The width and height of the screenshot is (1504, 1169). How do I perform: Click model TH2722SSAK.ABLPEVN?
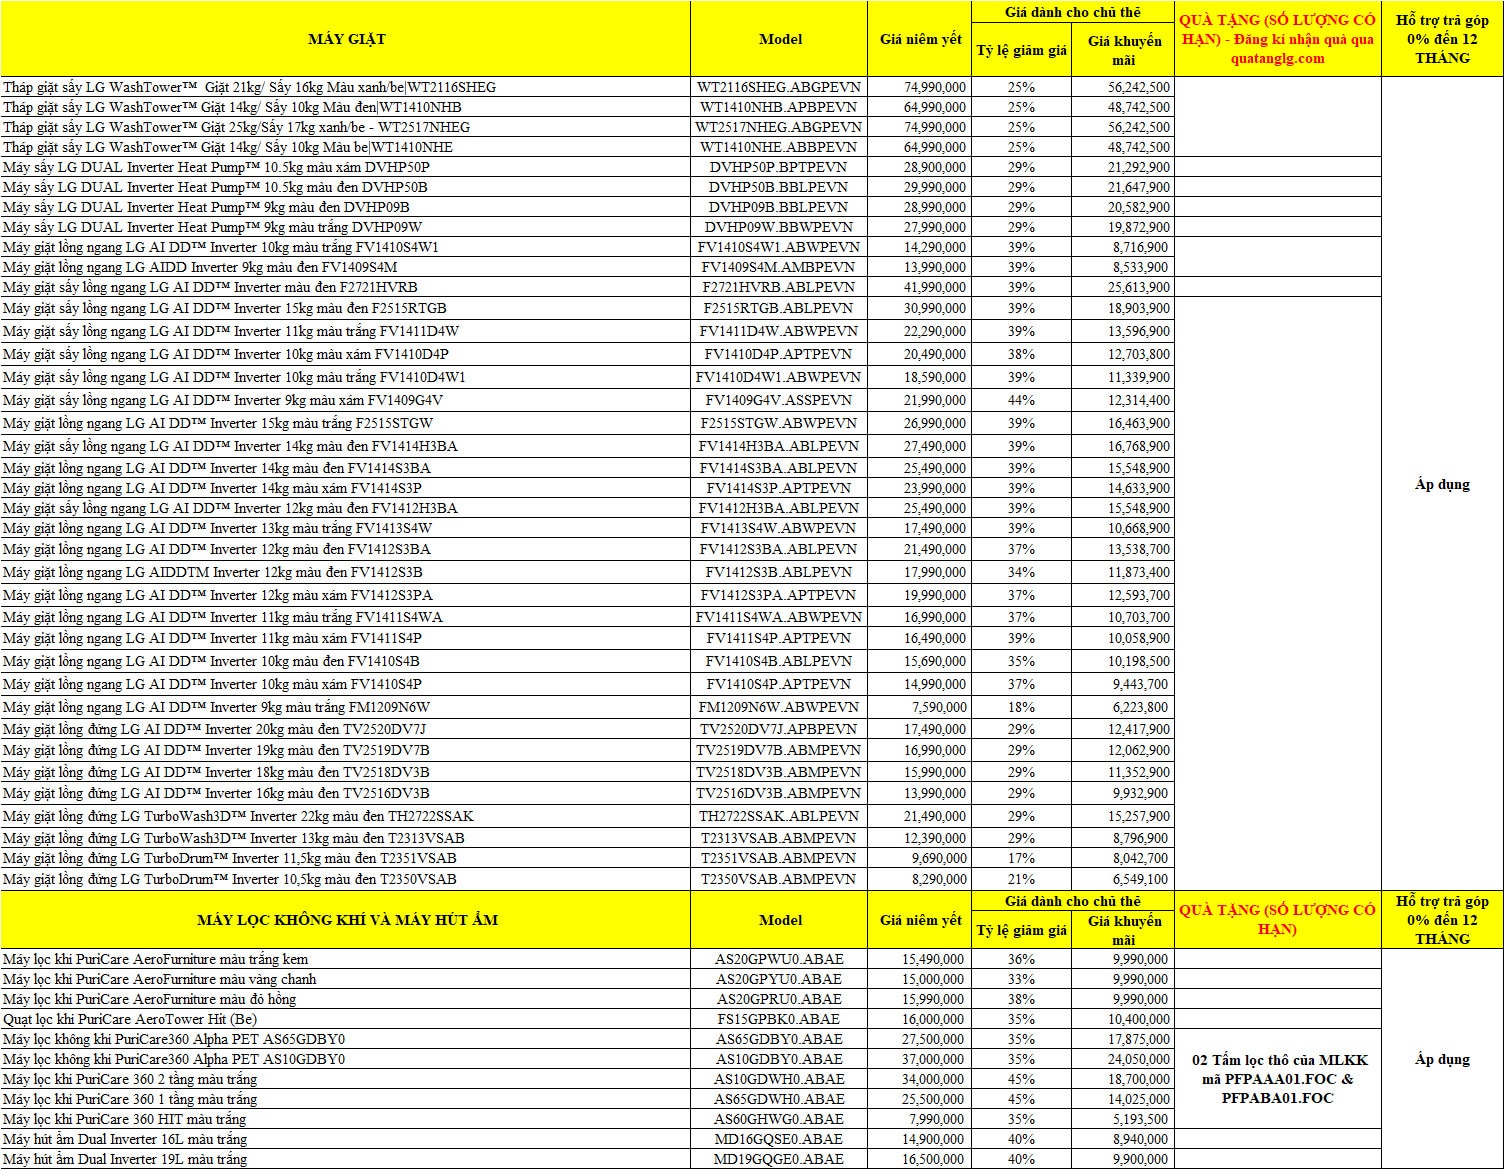pyautogui.click(x=780, y=816)
